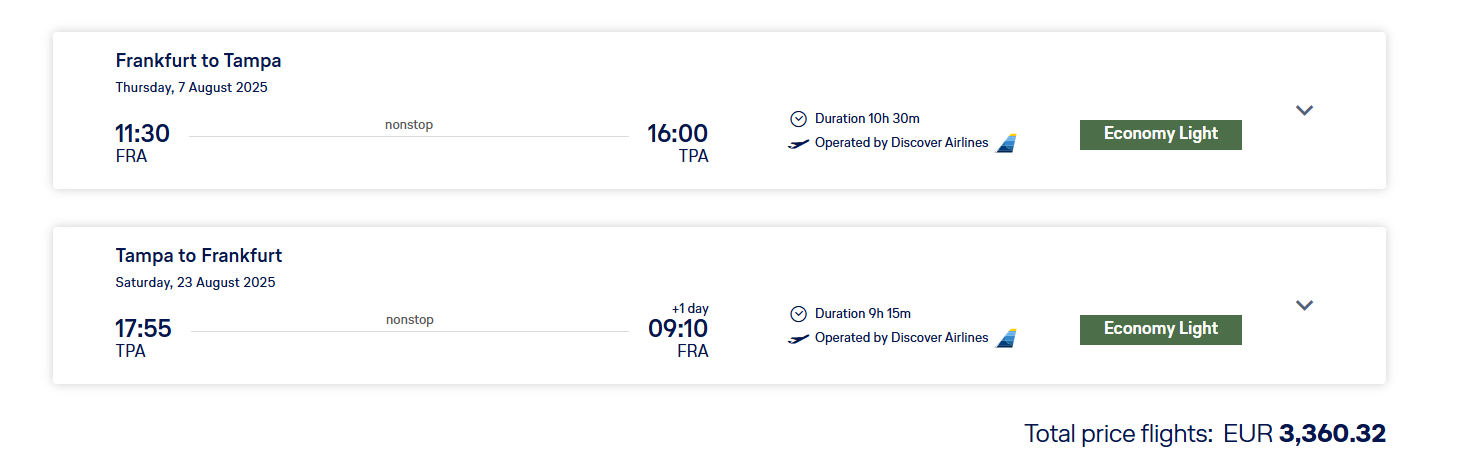Click the Discover Airlines tail logo on the return flight
This screenshot has height=472, width=1468.
pyautogui.click(x=1006, y=338)
